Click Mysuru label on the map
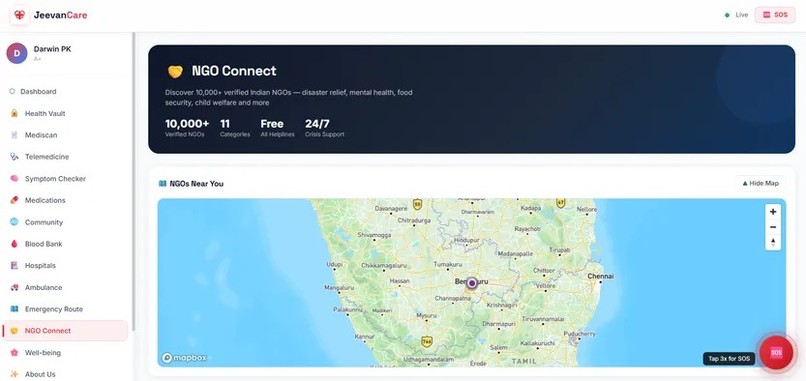 point(427,315)
